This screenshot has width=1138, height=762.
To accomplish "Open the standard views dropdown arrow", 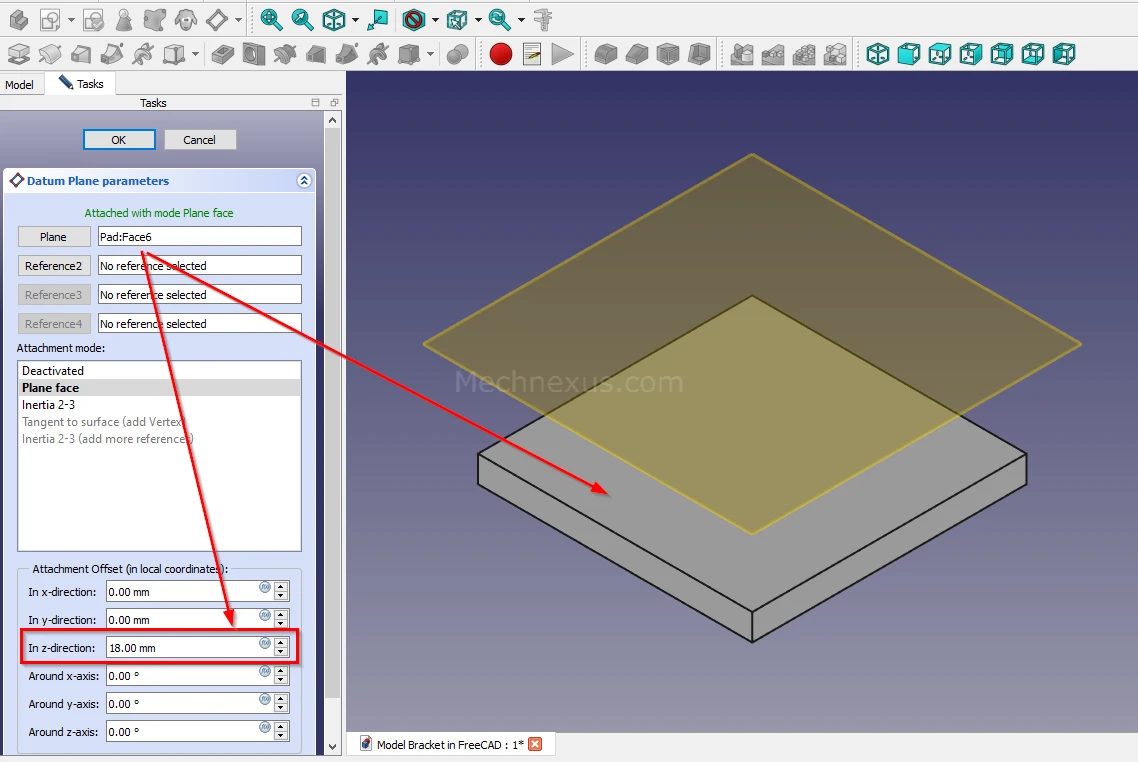I will (x=355, y=20).
